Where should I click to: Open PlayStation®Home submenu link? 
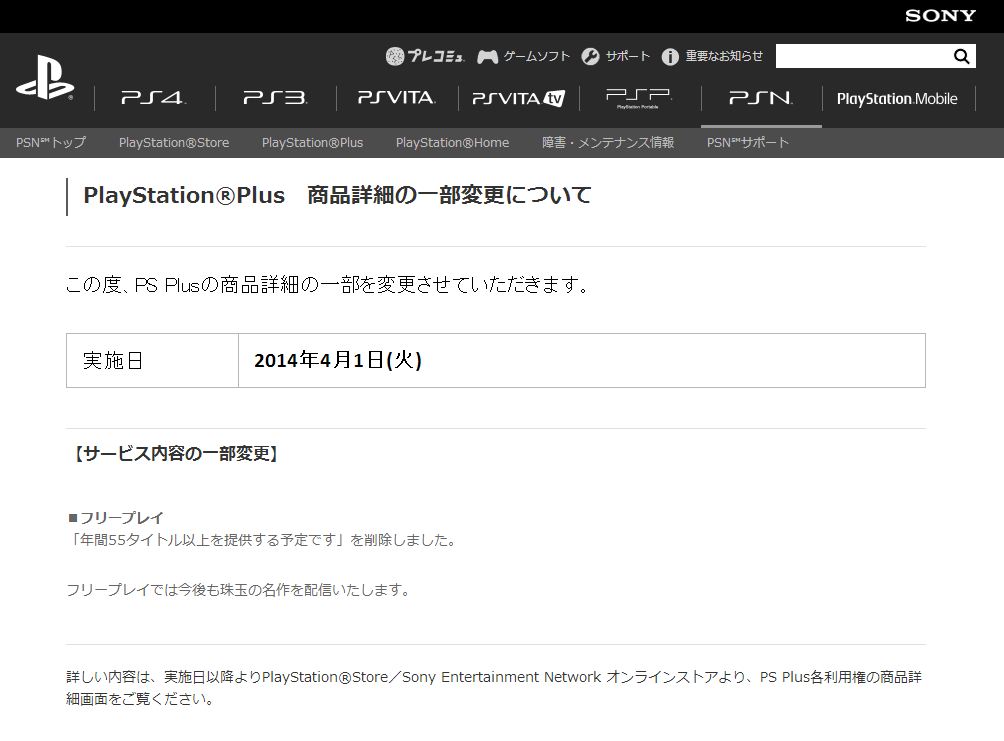pyautogui.click(x=452, y=142)
